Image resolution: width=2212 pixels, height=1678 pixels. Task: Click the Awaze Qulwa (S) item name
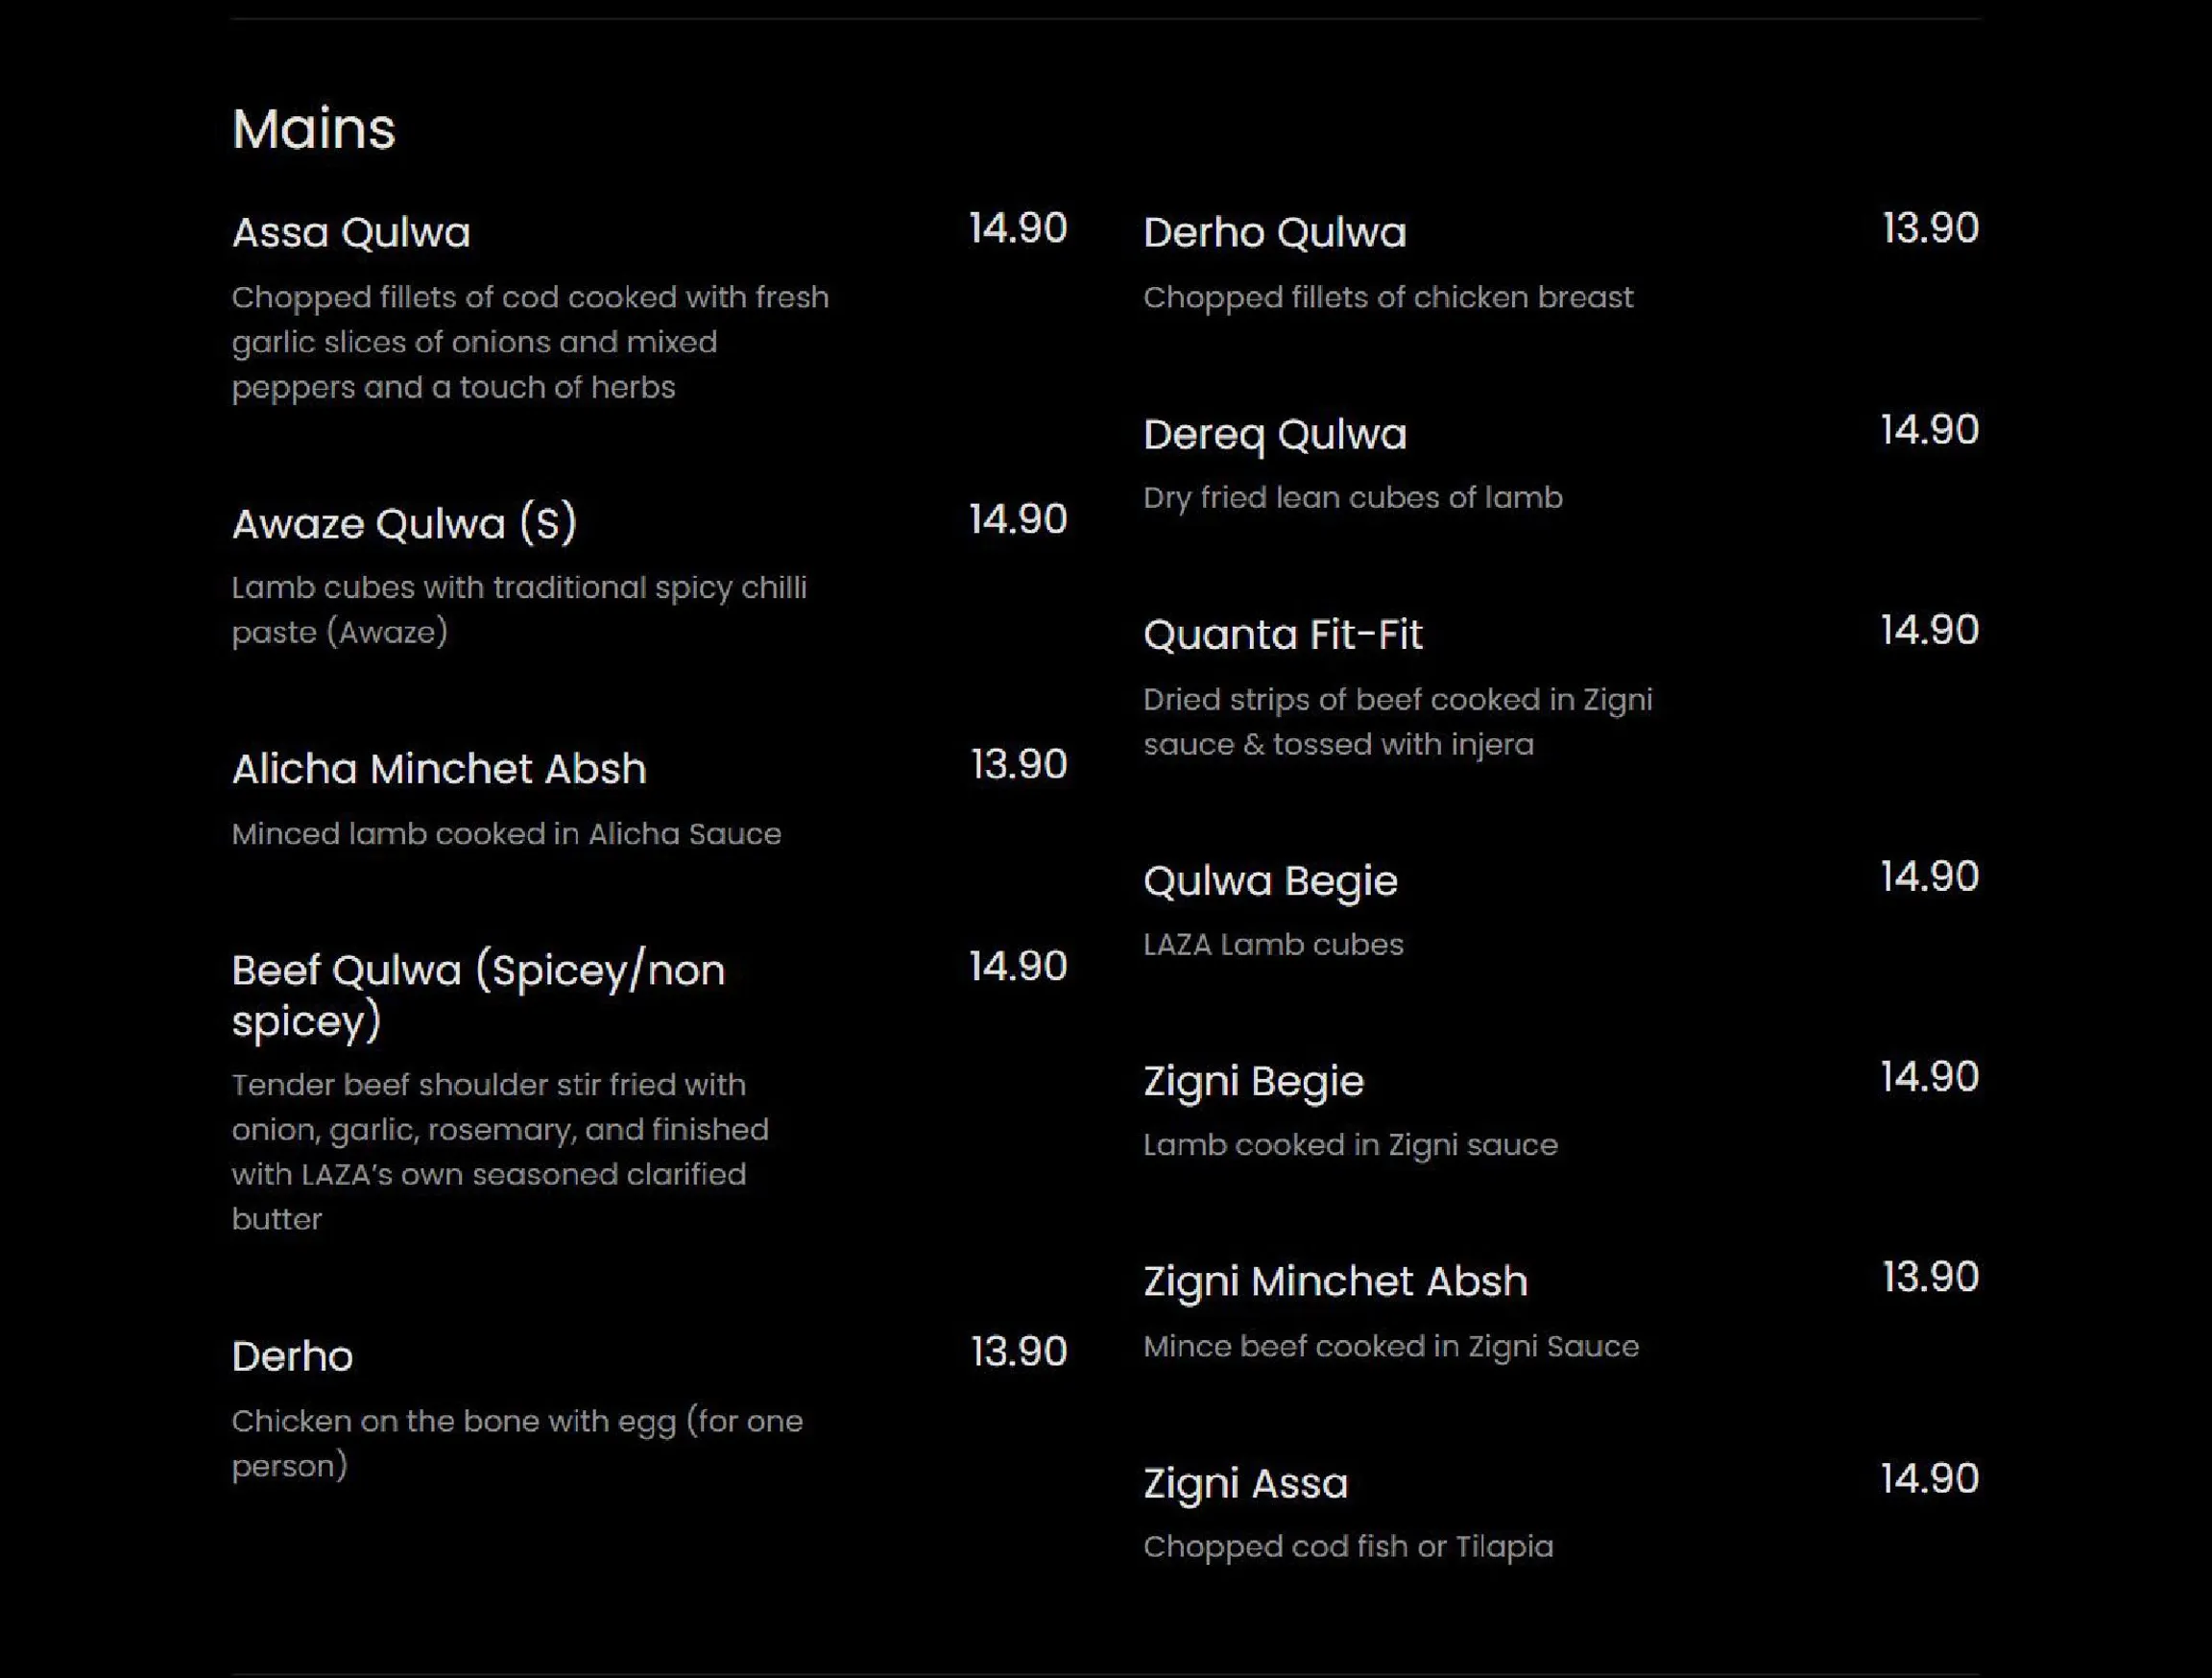pyautogui.click(x=405, y=523)
